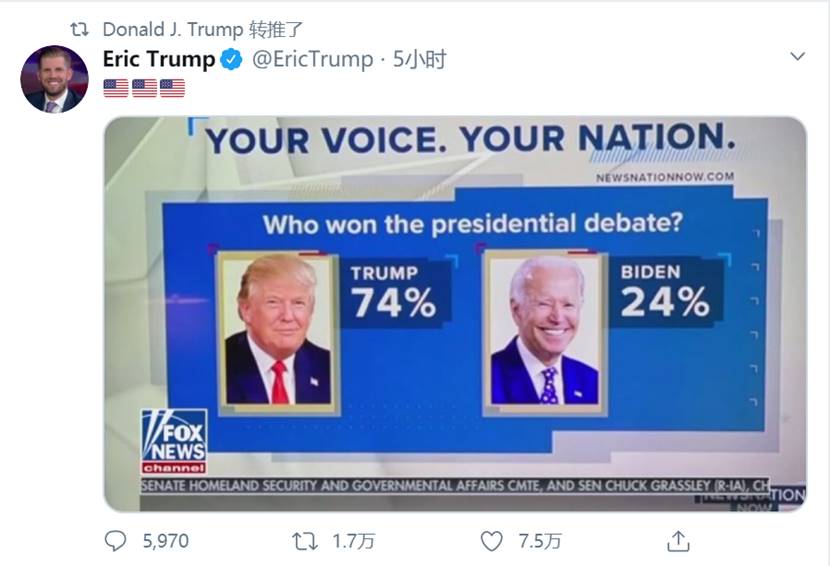Click the @EricTrump handle
The width and height of the screenshot is (831, 566).
(x=310, y=60)
